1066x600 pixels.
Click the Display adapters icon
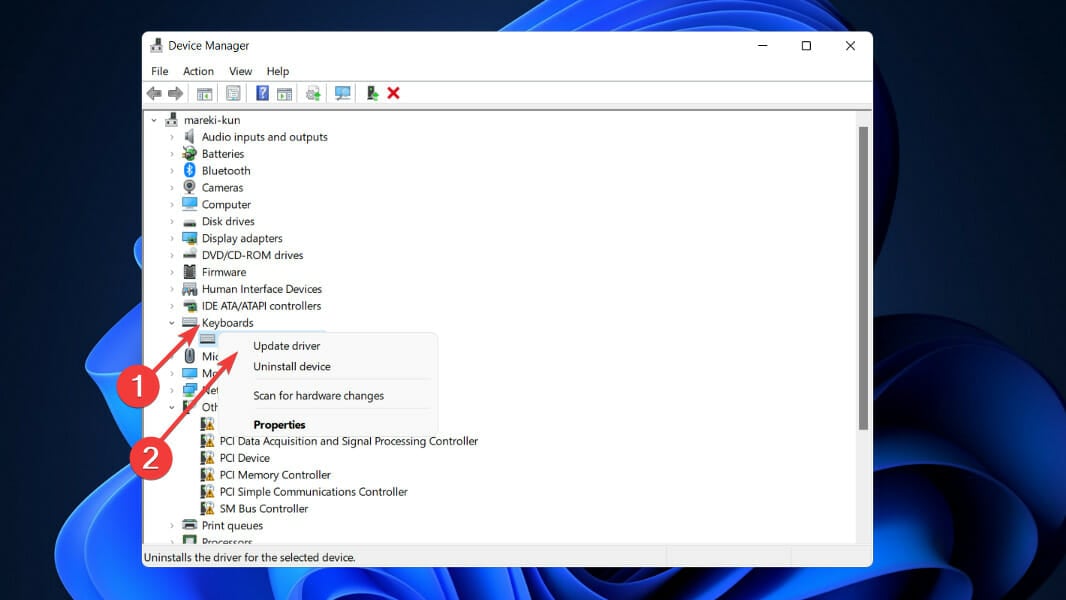[x=189, y=238]
